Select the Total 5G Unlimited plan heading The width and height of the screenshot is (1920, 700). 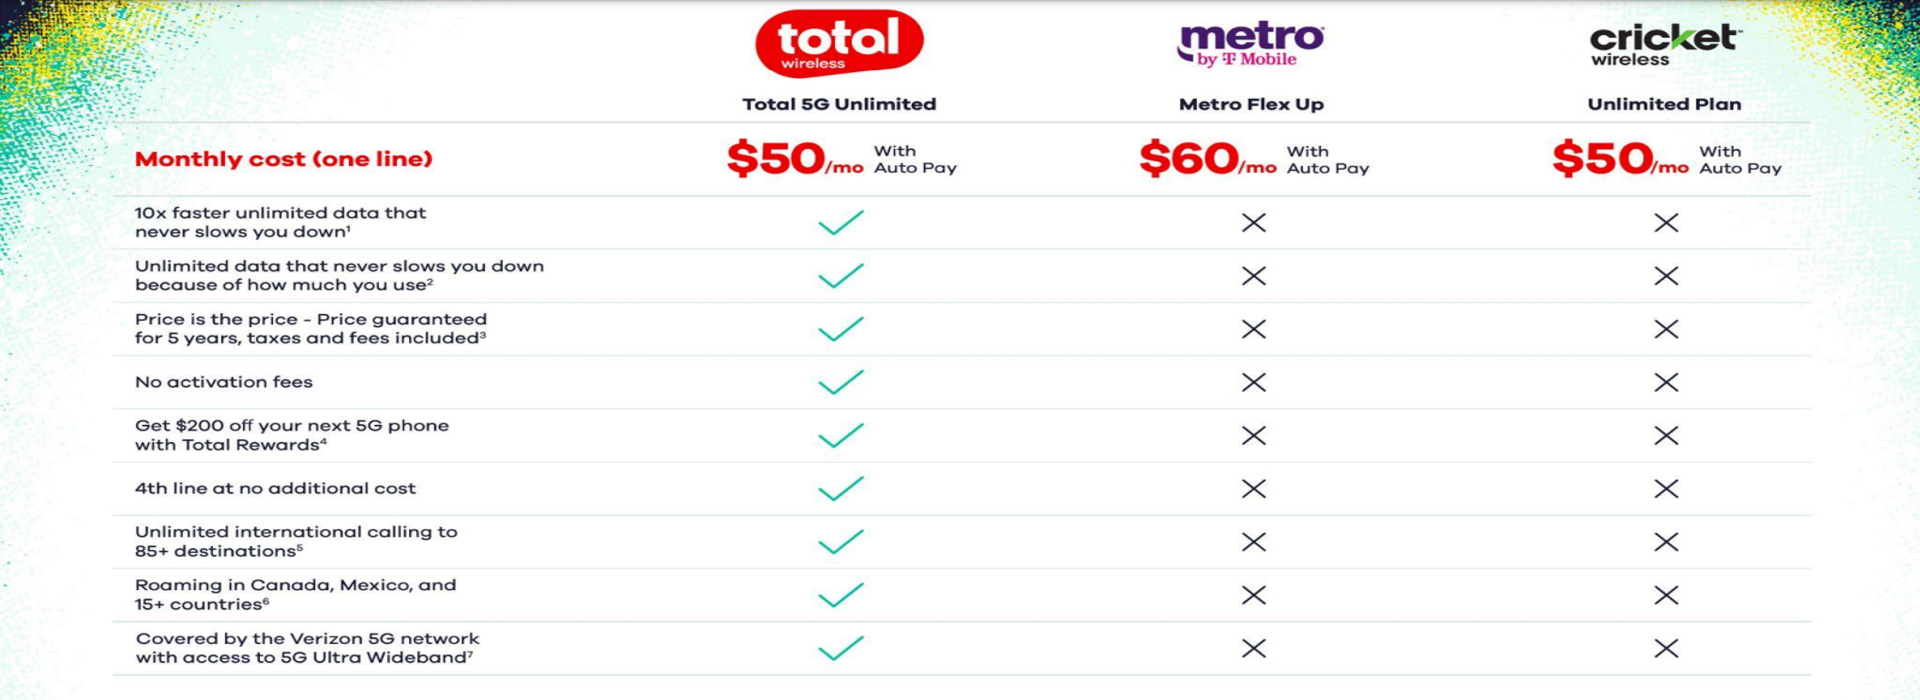click(x=839, y=104)
